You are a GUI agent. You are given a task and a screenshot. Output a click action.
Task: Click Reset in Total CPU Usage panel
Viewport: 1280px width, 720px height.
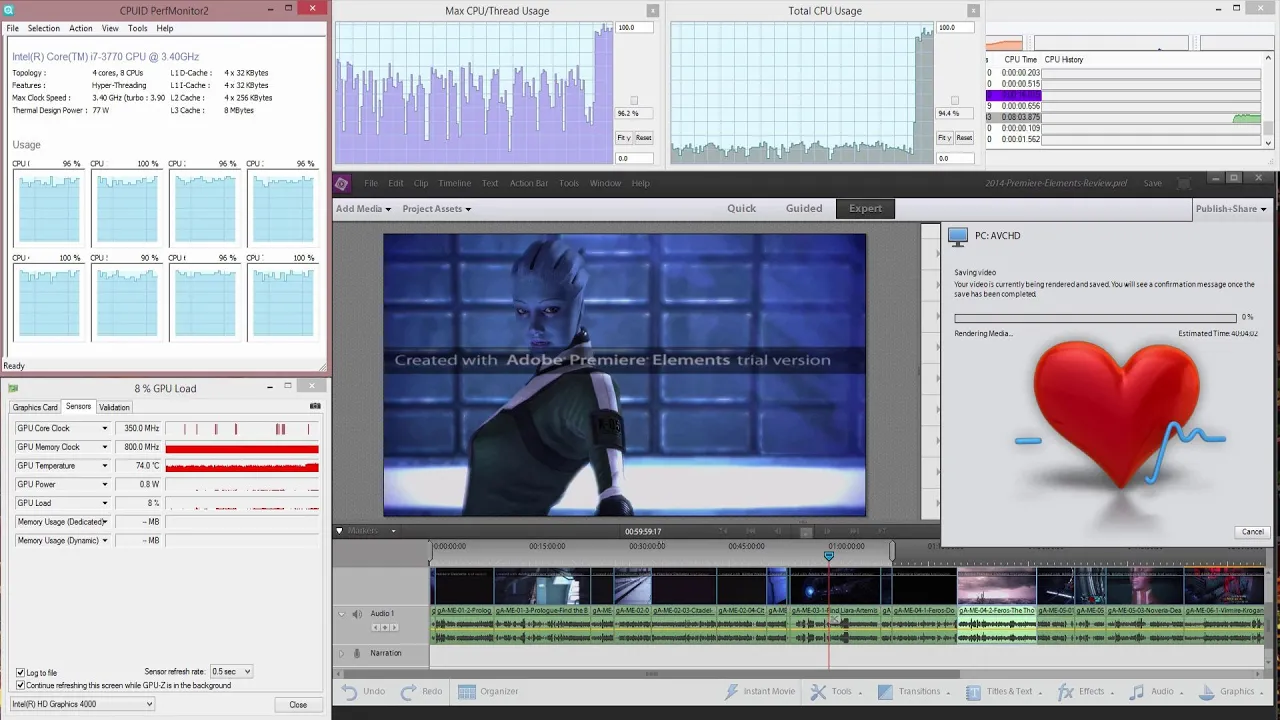coord(964,138)
